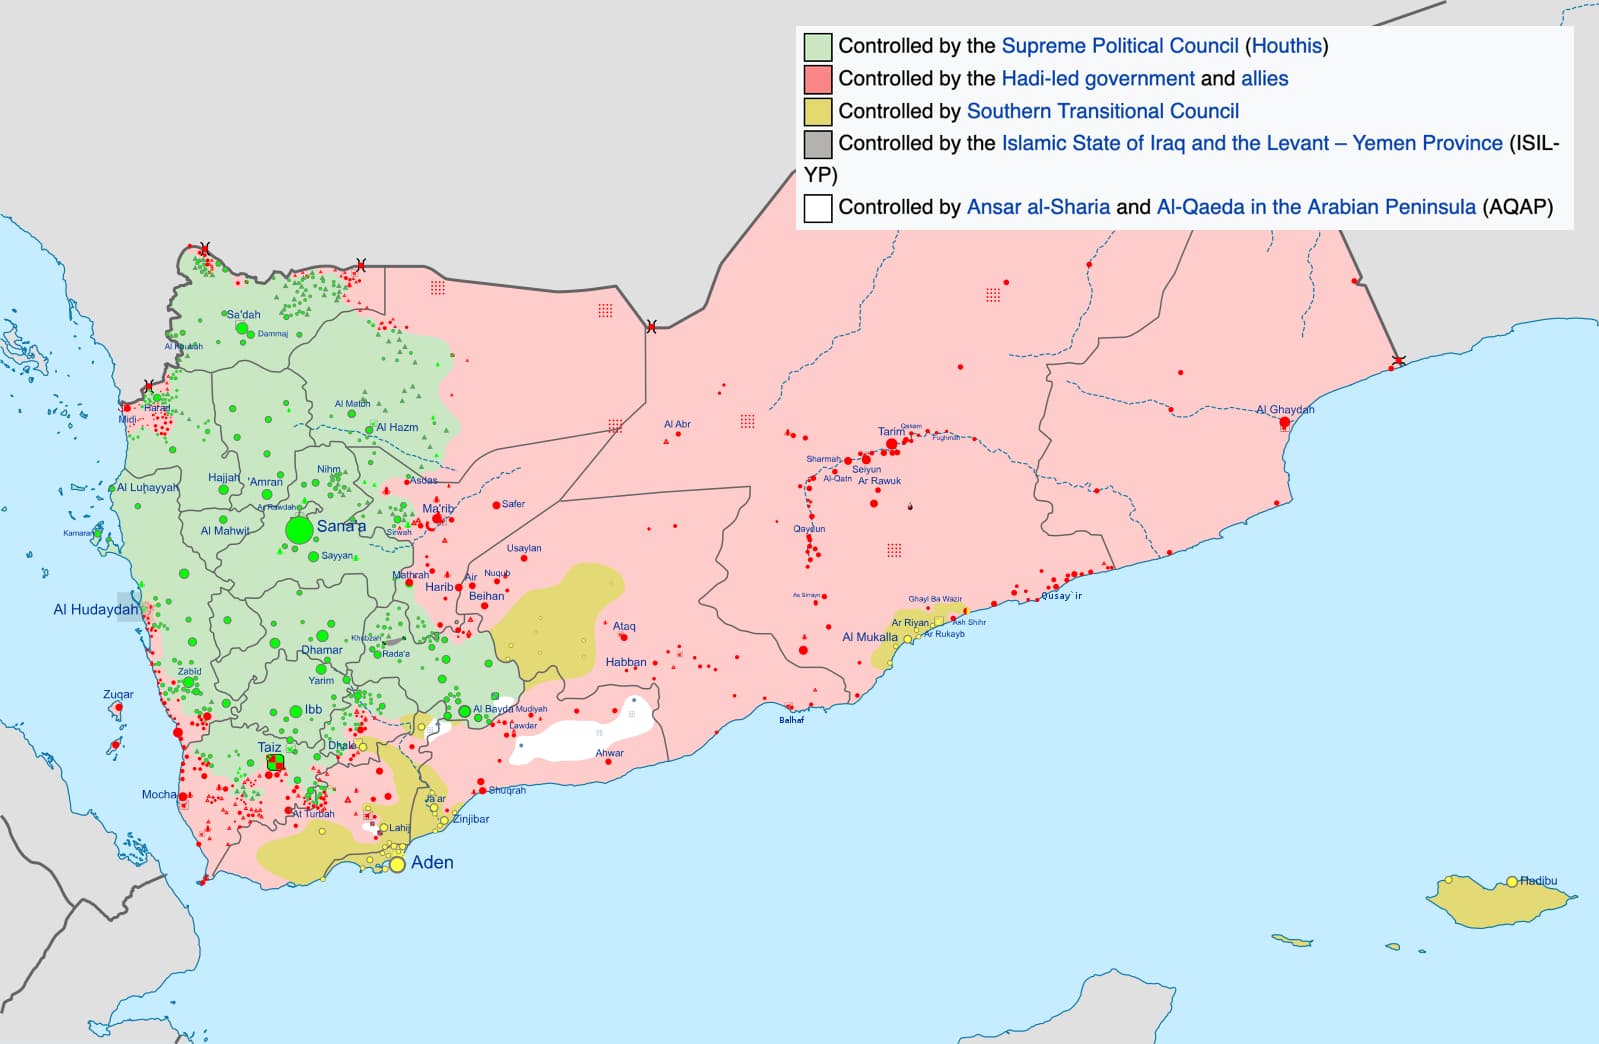
Task: Click the allies link in legend
Action: click(1265, 79)
